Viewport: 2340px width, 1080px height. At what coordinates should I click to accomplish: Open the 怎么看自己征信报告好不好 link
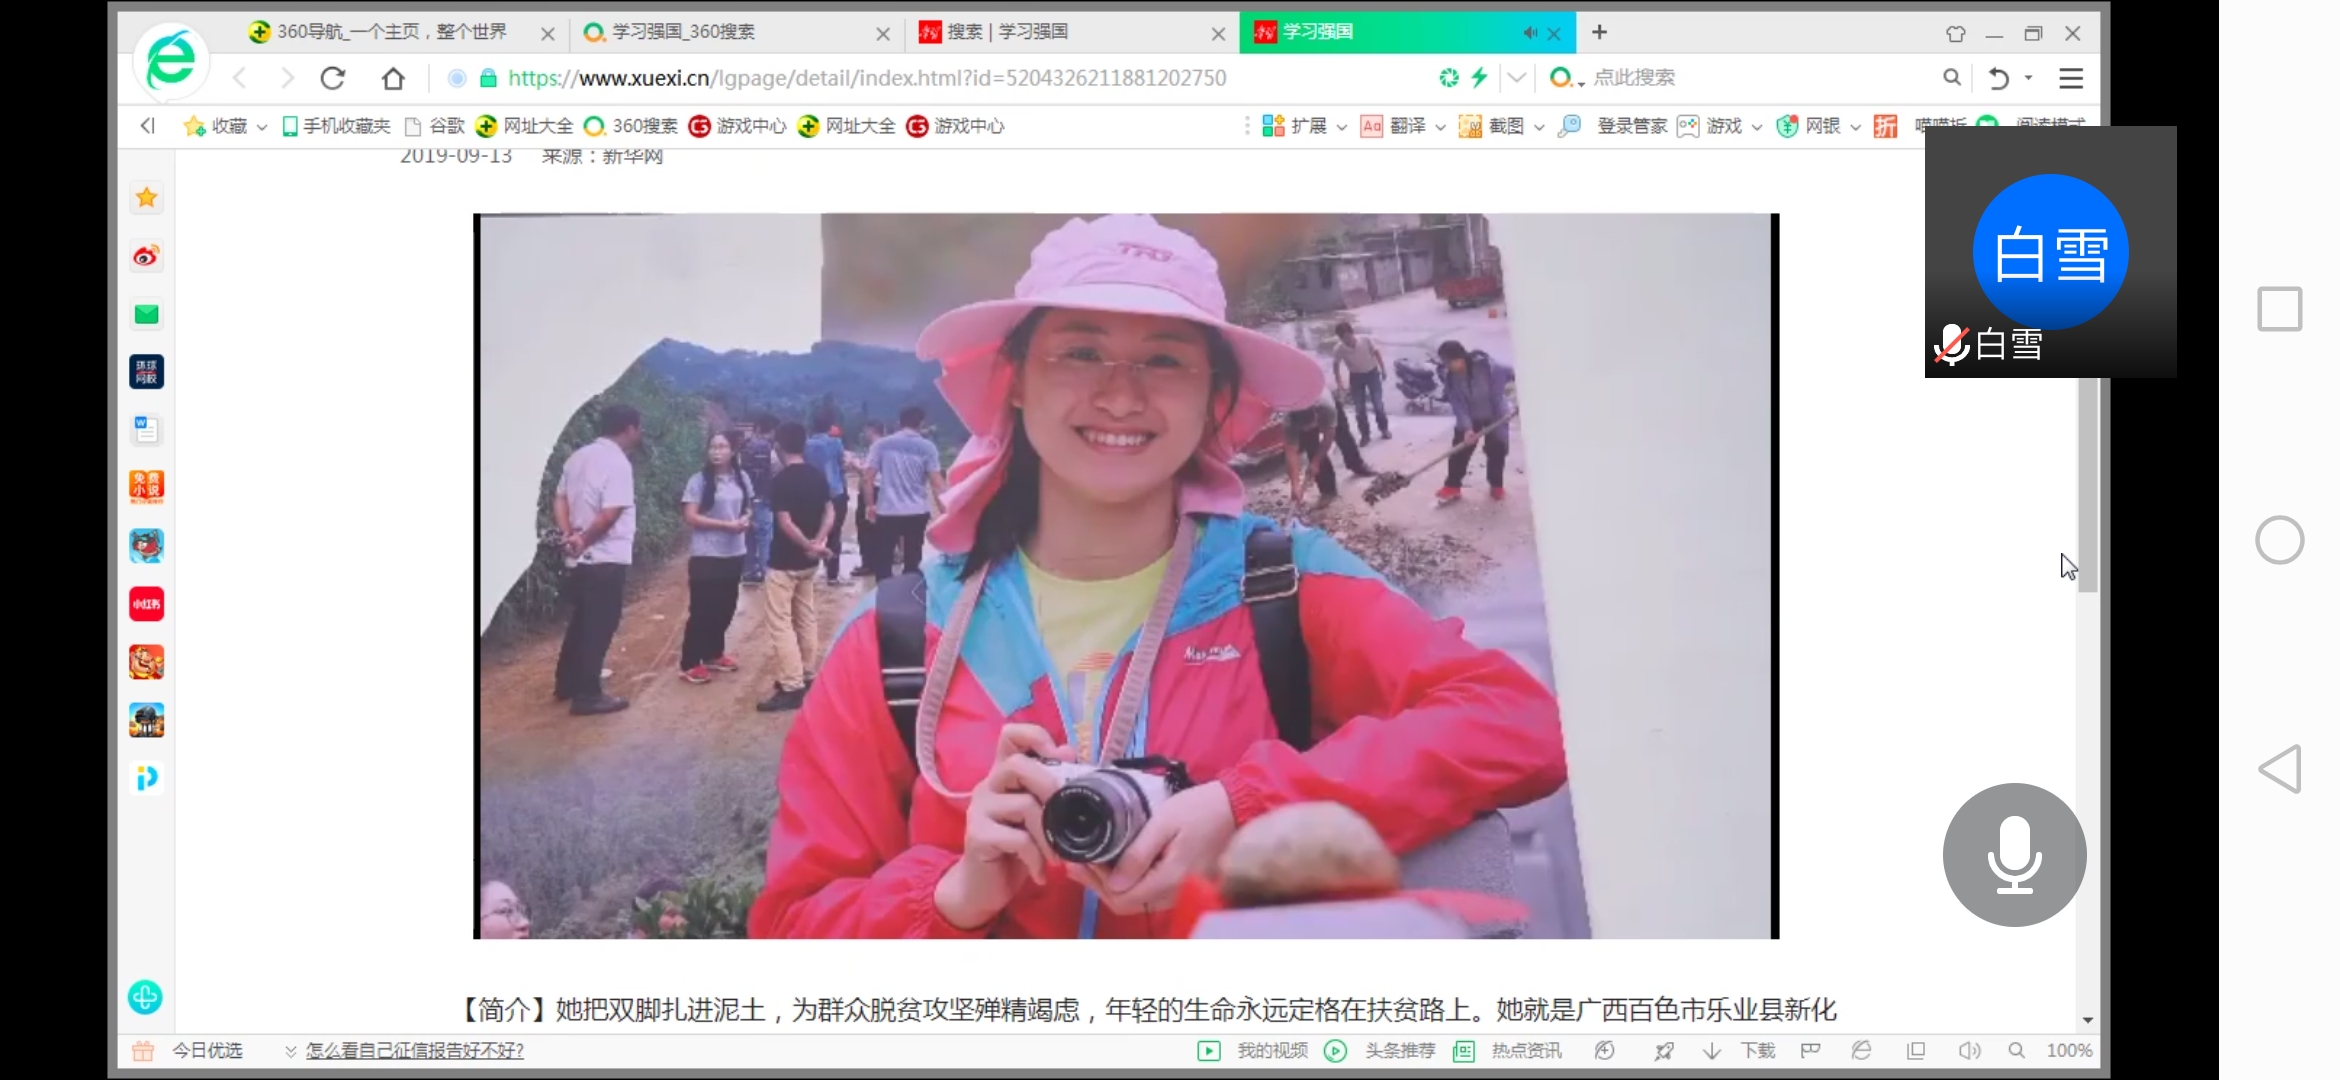click(414, 1050)
